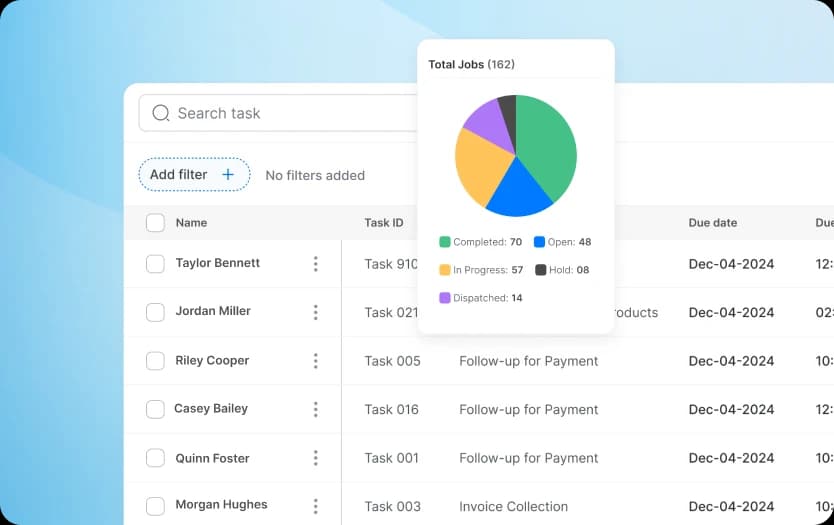Click the In Progress: 57 legend label
The height and width of the screenshot is (525, 834).
pyautogui.click(x=488, y=270)
